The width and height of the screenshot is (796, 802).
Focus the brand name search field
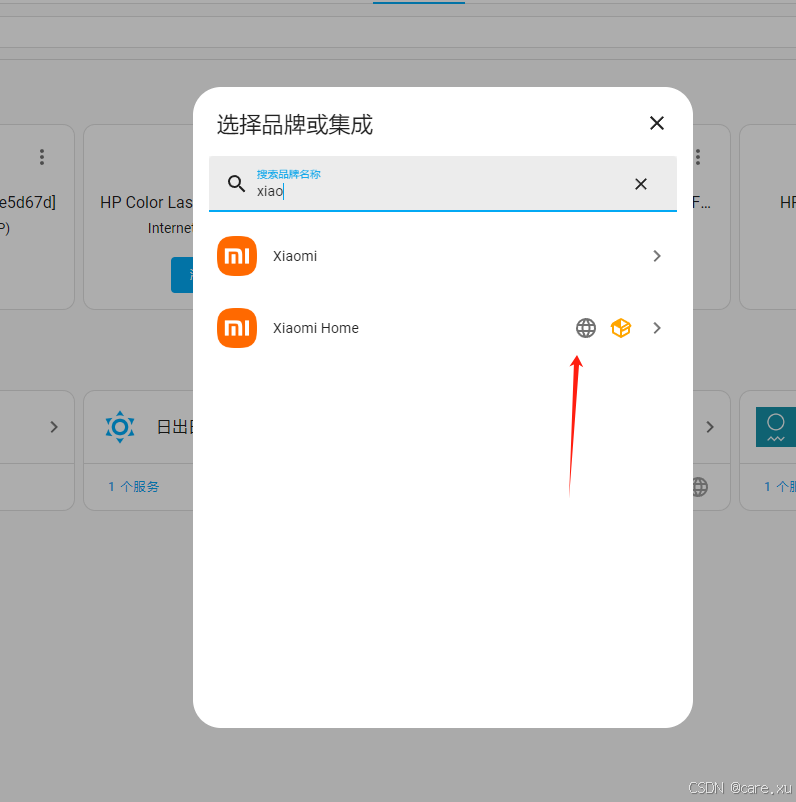click(443, 184)
